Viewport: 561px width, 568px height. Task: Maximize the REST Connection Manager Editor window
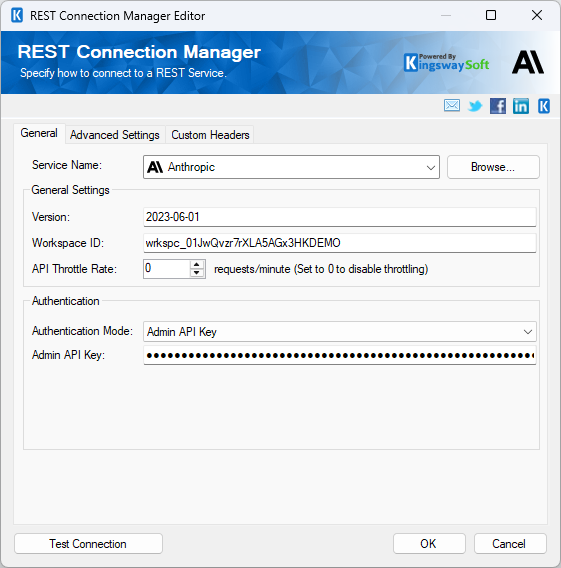490,15
